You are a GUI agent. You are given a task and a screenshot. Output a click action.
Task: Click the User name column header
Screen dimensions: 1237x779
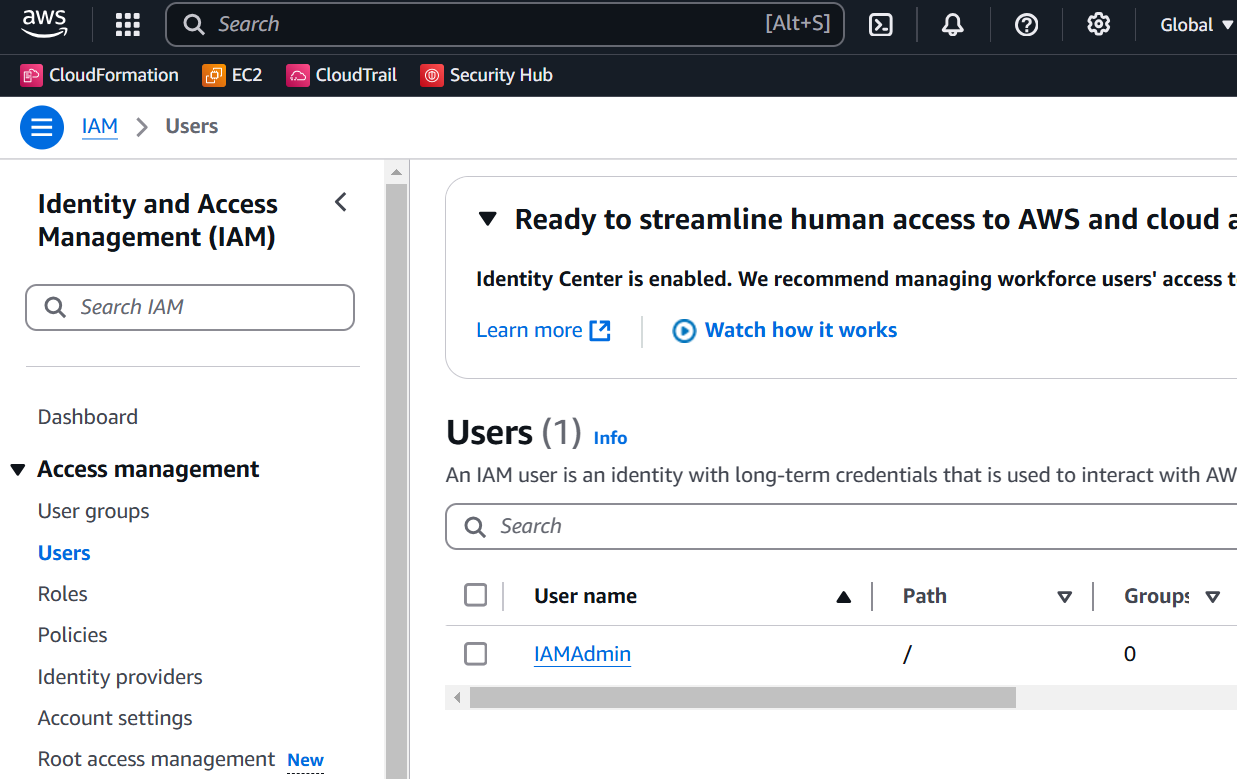pos(586,596)
